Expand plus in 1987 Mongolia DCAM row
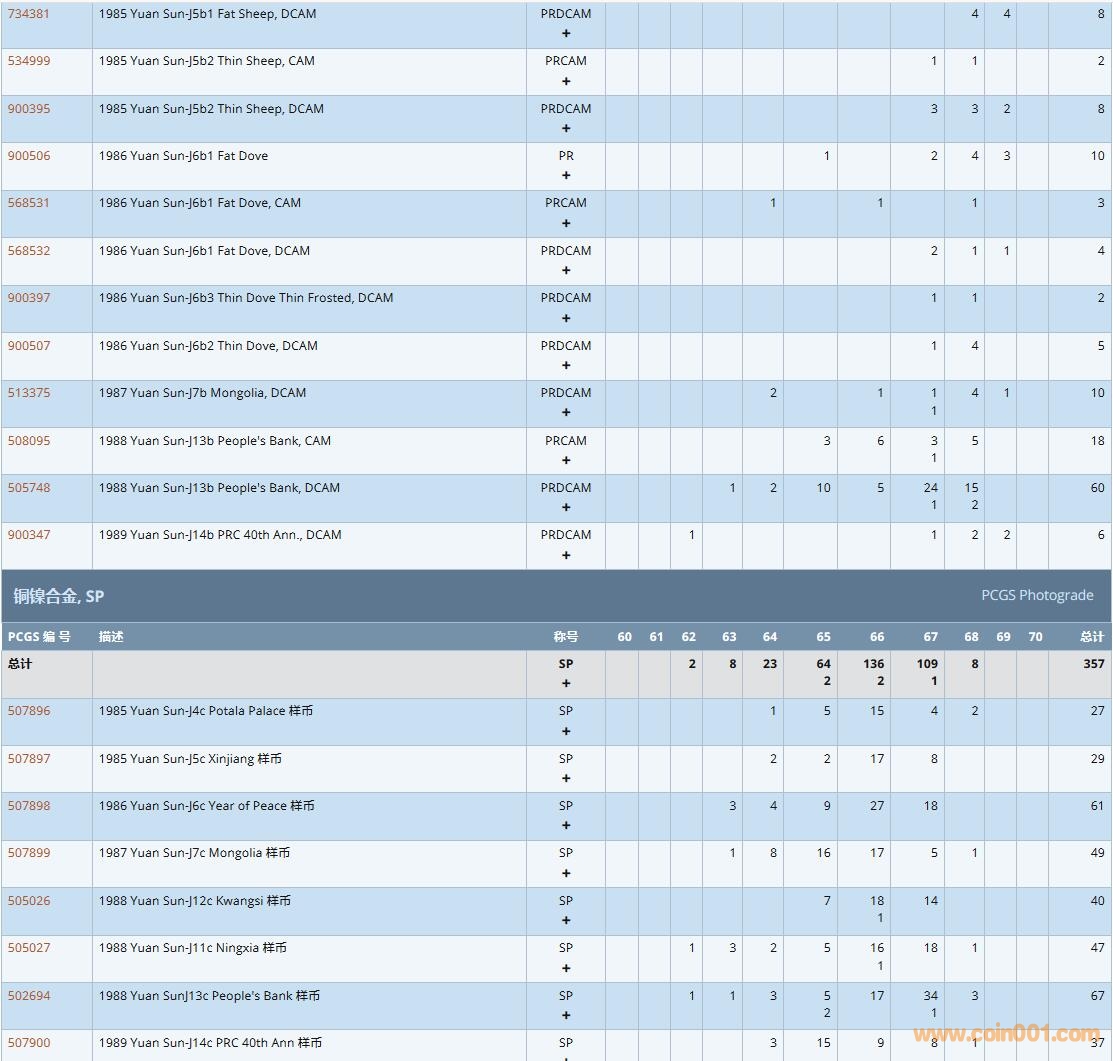The image size is (1113, 1061). click(566, 413)
